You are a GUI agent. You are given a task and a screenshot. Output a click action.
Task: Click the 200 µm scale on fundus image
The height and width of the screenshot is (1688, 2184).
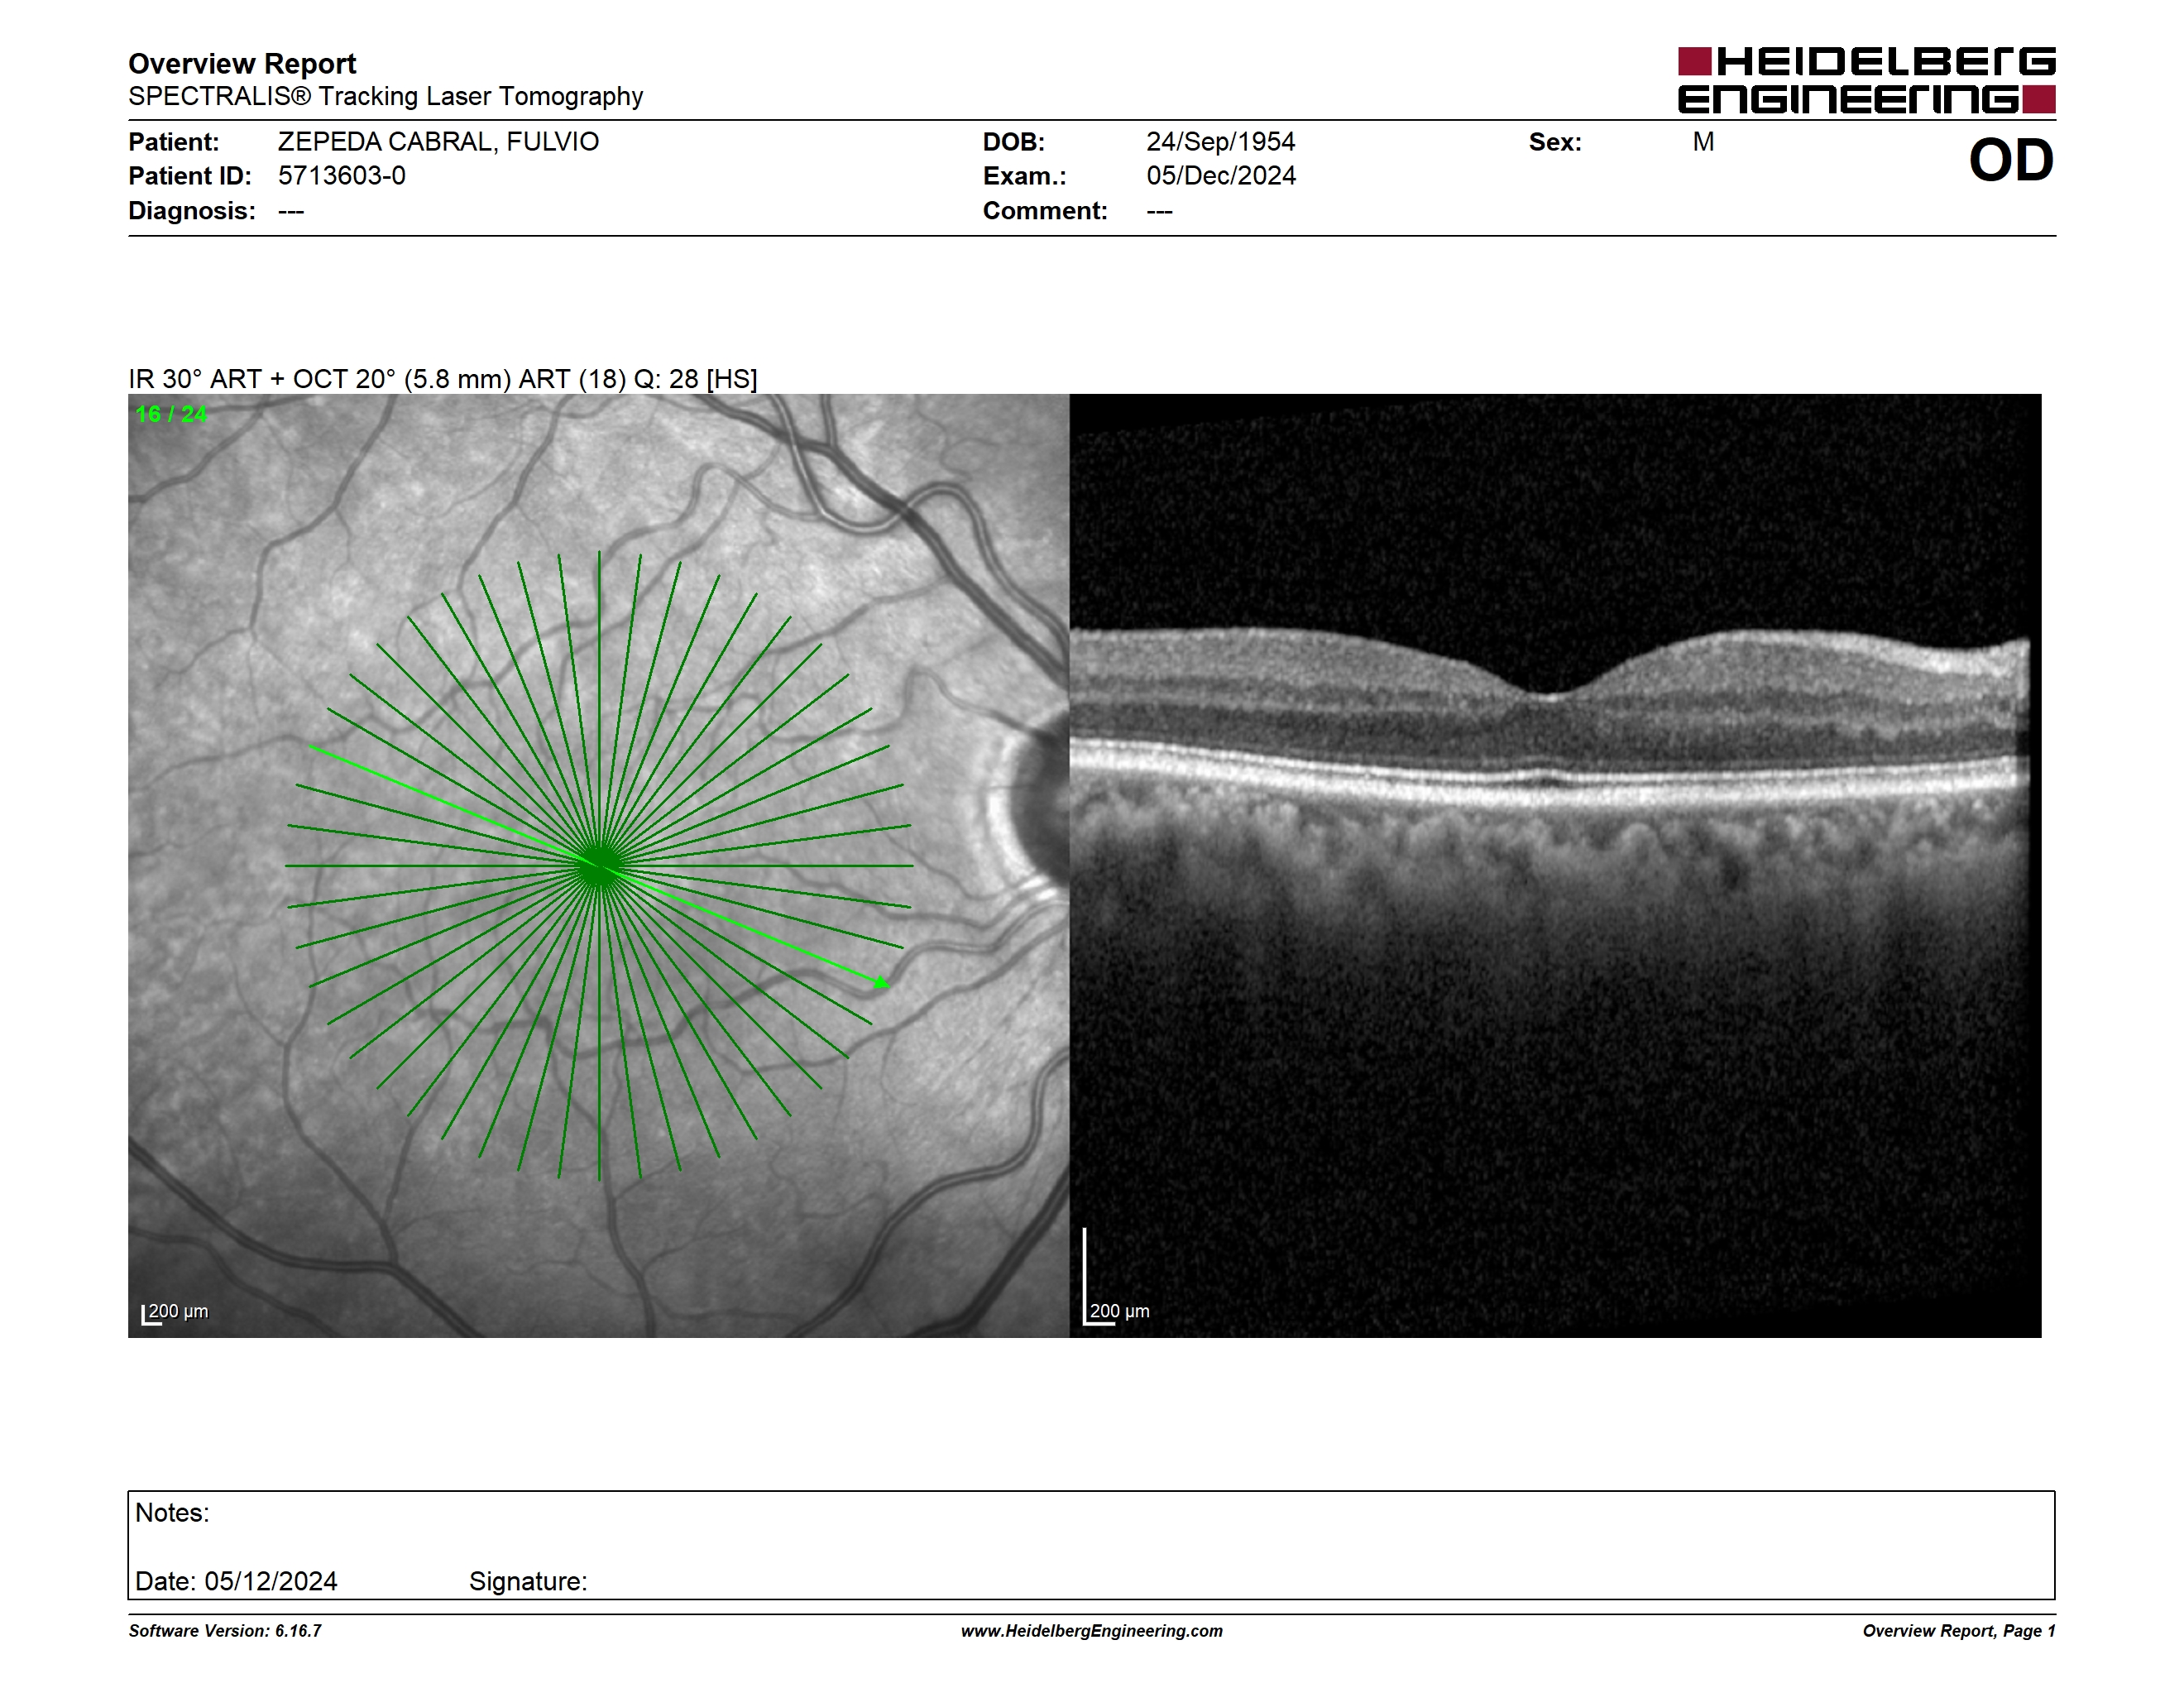point(175,1313)
